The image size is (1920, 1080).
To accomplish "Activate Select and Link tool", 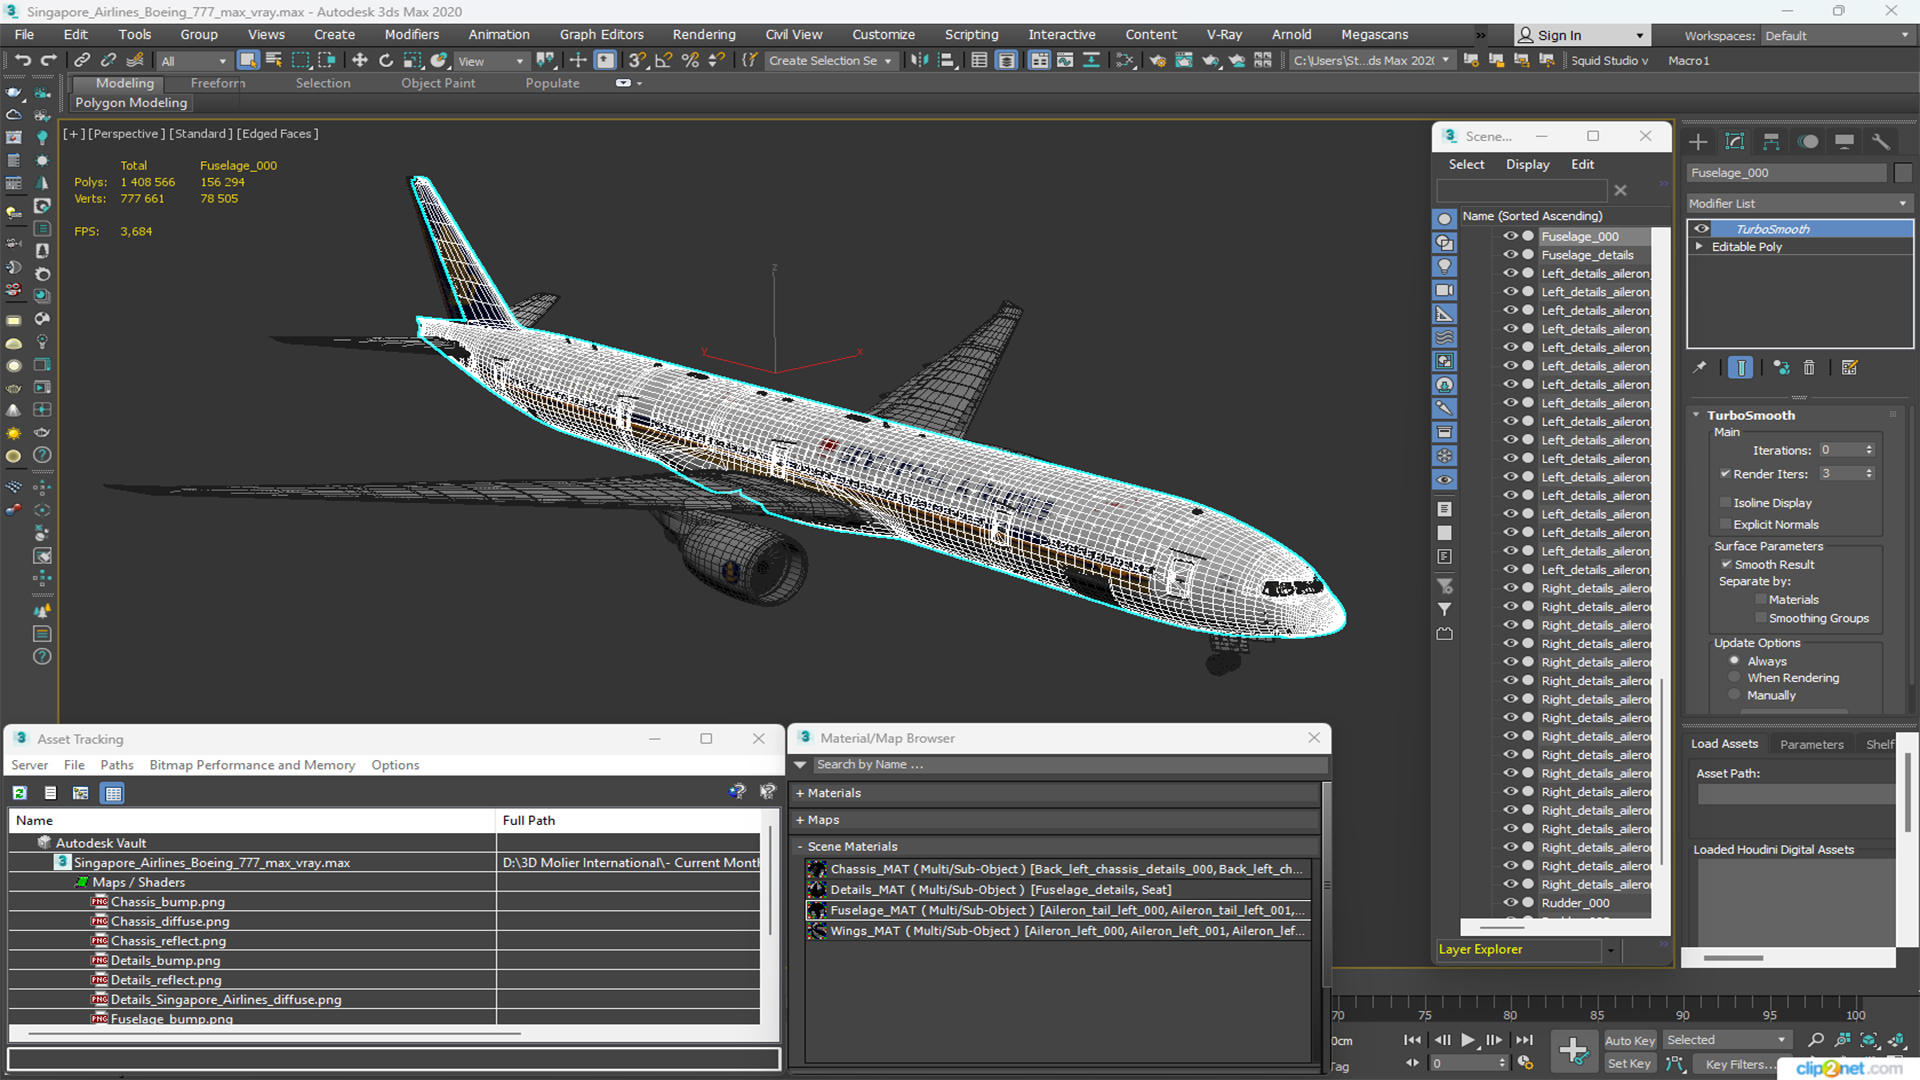I will click(x=82, y=60).
